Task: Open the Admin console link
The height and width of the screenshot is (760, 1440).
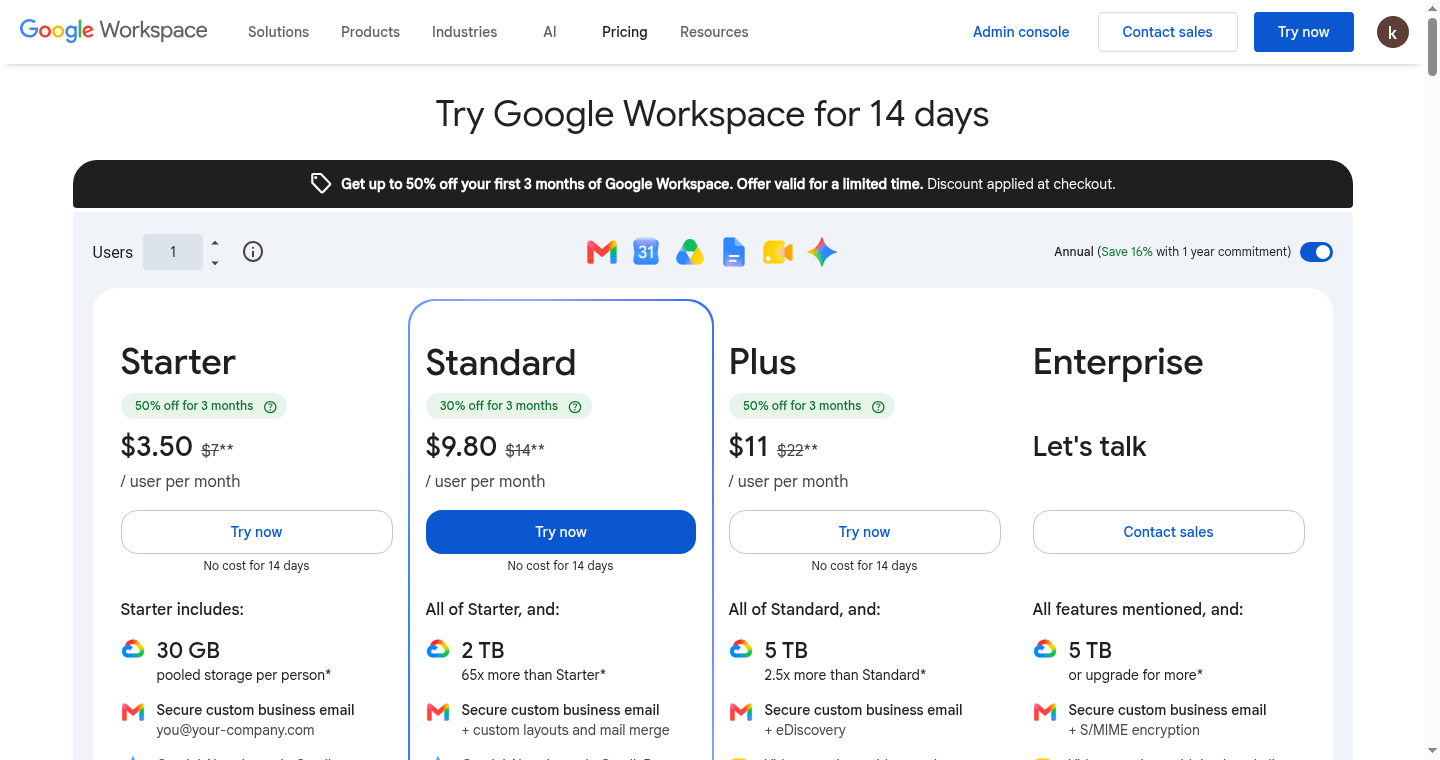Action: (x=1021, y=32)
